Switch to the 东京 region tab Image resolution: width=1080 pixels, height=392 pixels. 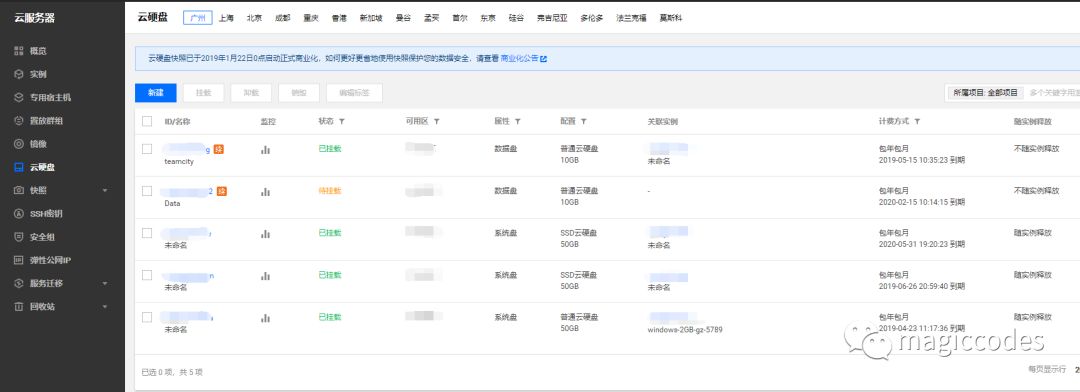[488, 18]
